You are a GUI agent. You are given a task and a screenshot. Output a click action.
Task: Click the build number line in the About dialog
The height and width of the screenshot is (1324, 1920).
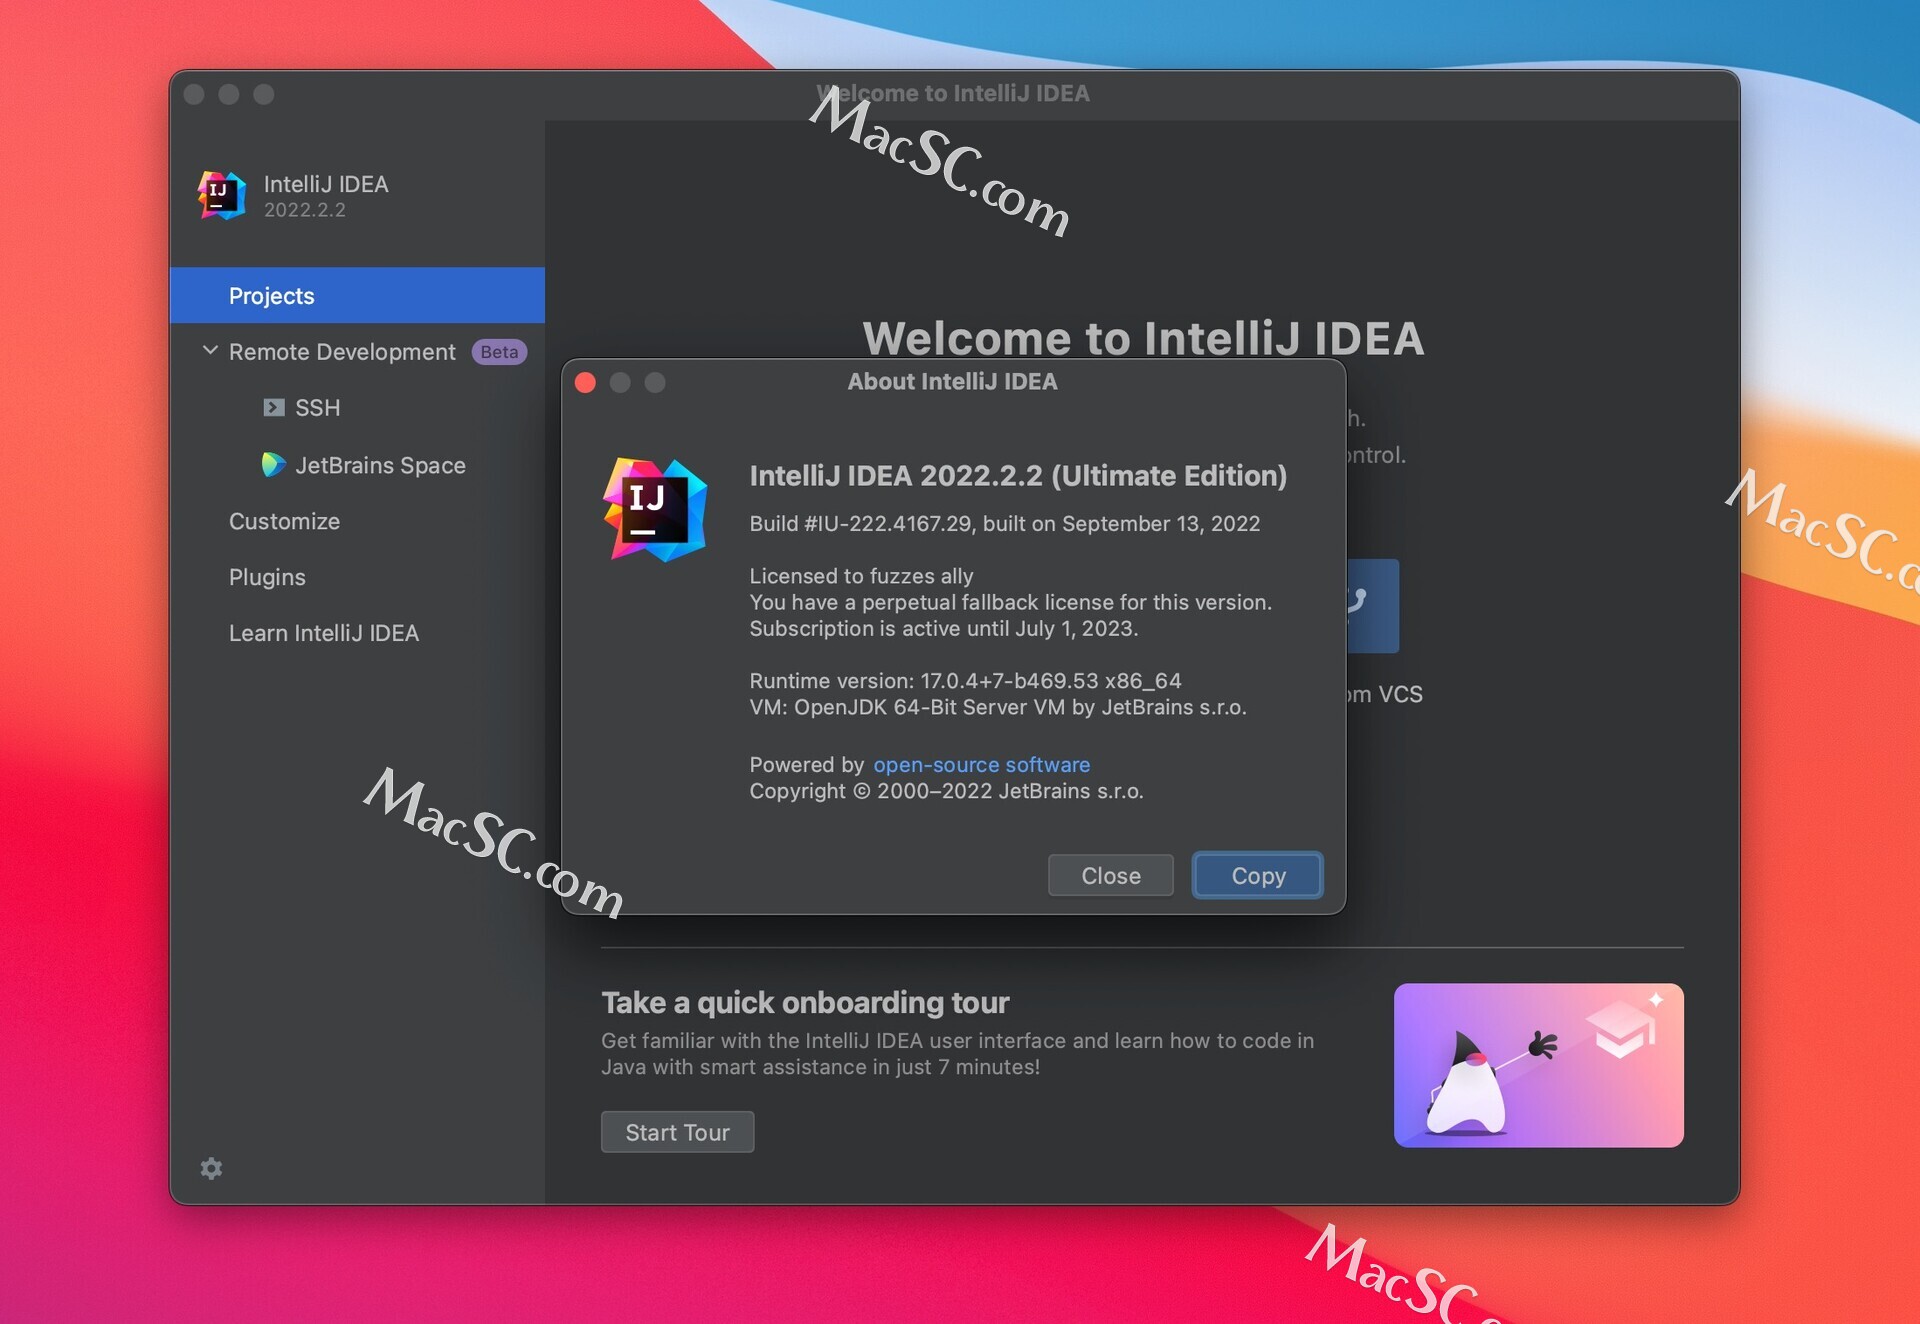(x=1004, y=523)
